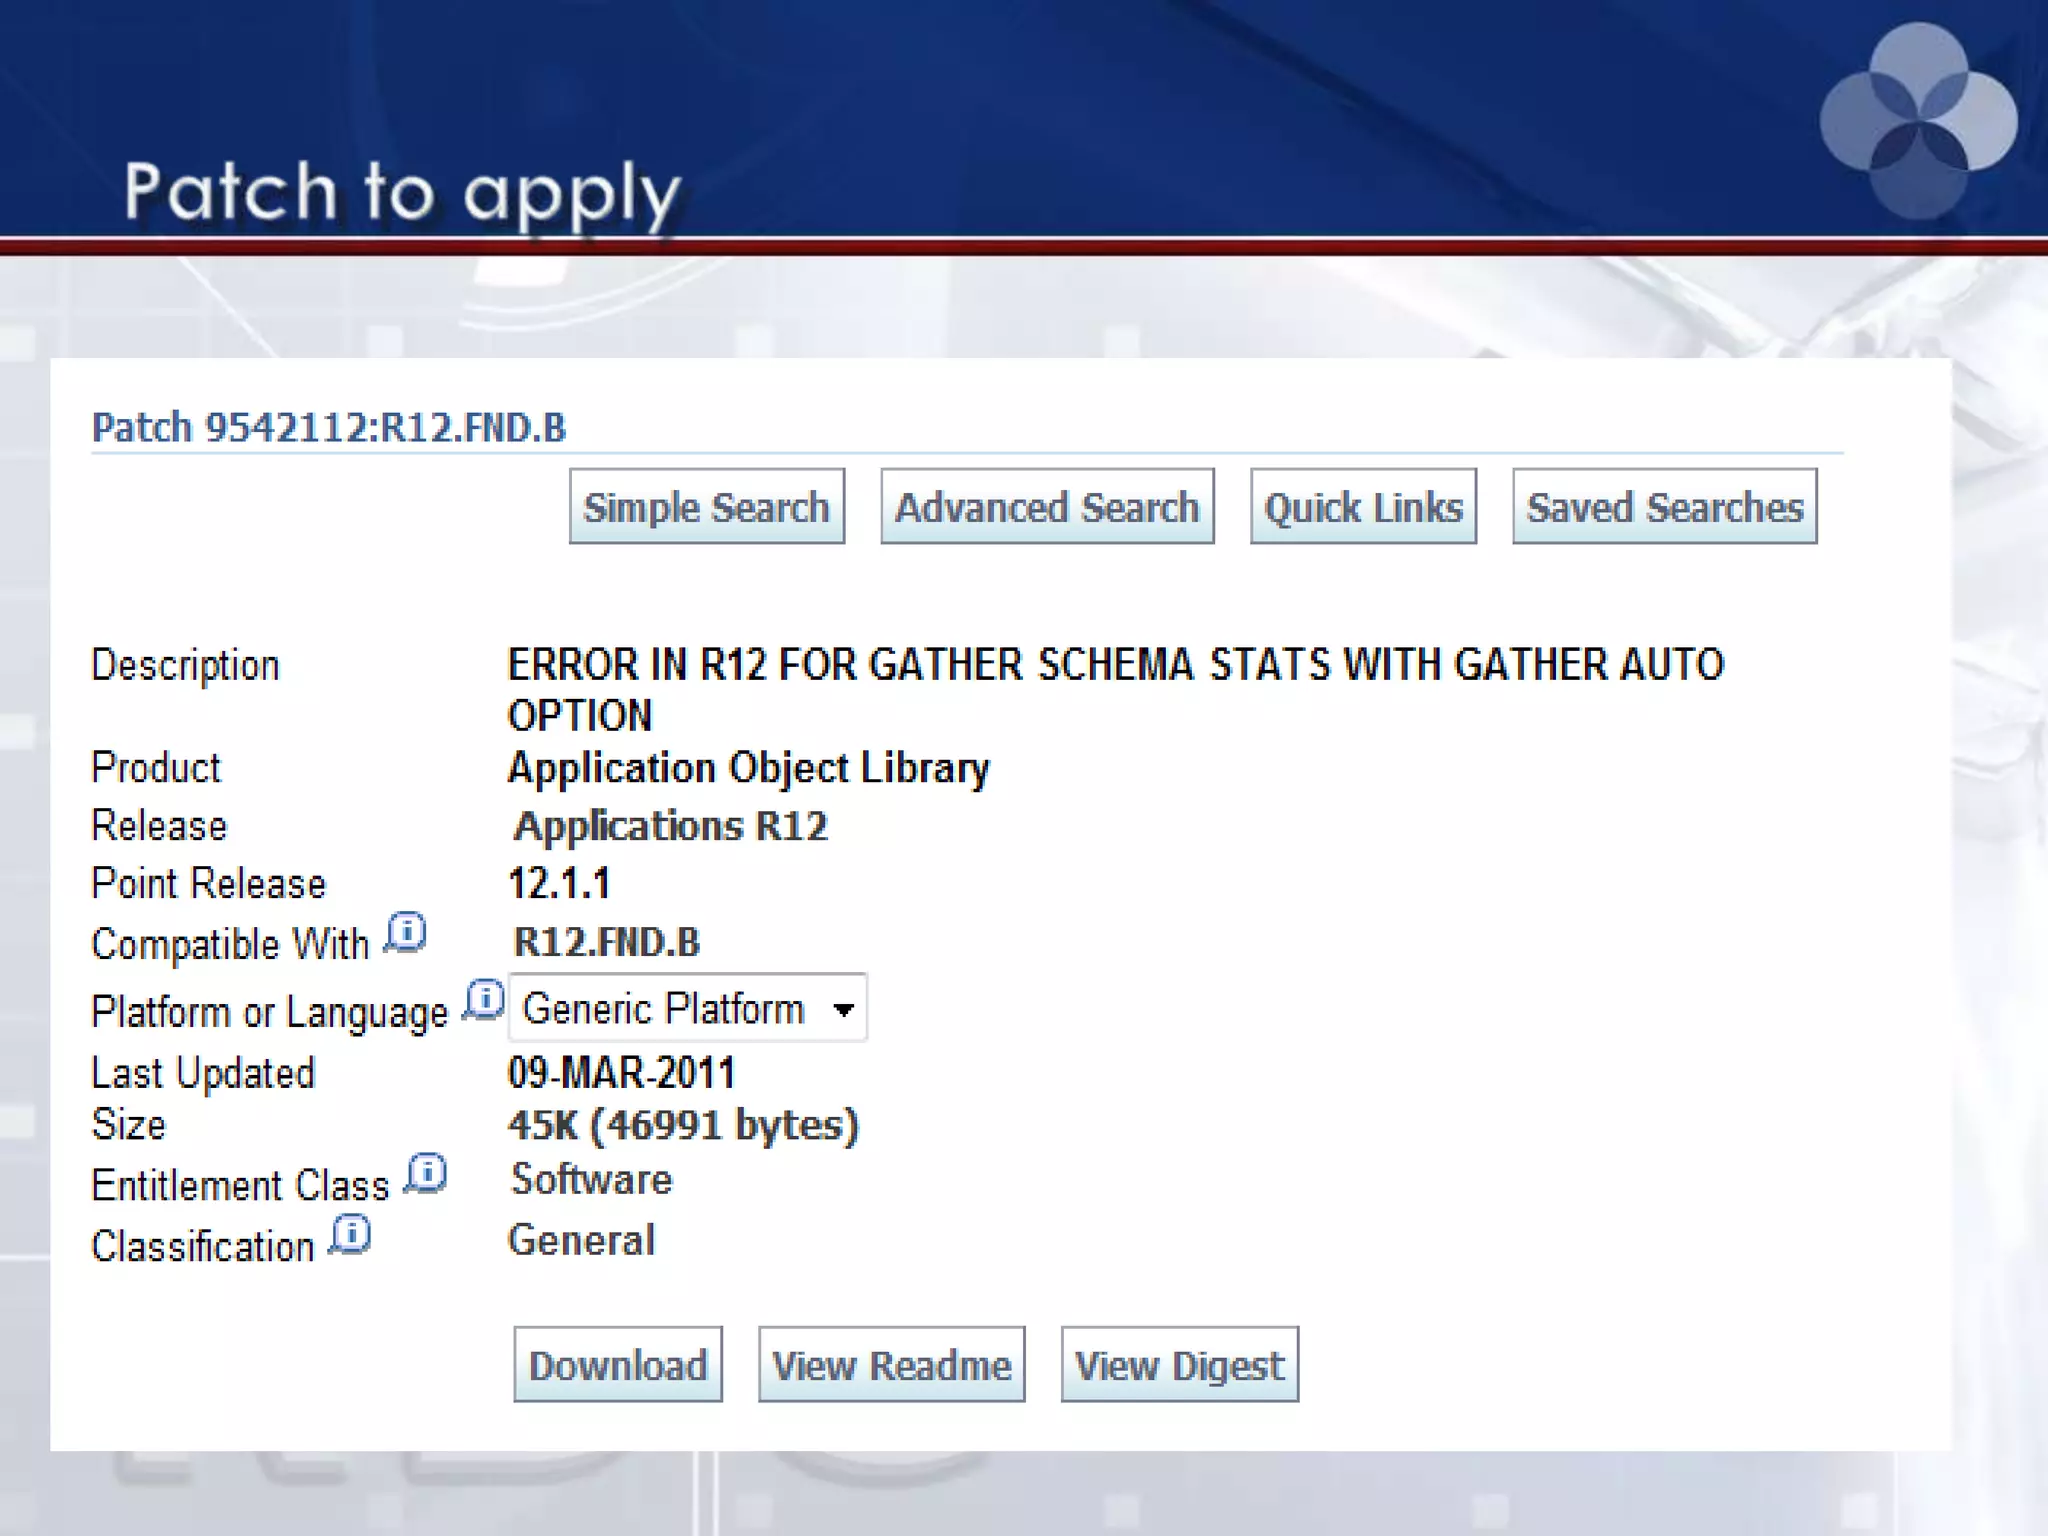The image size is (2048, 1536).
Task: Click the R12.FND.B compatibility link
Action: point(606,942)
